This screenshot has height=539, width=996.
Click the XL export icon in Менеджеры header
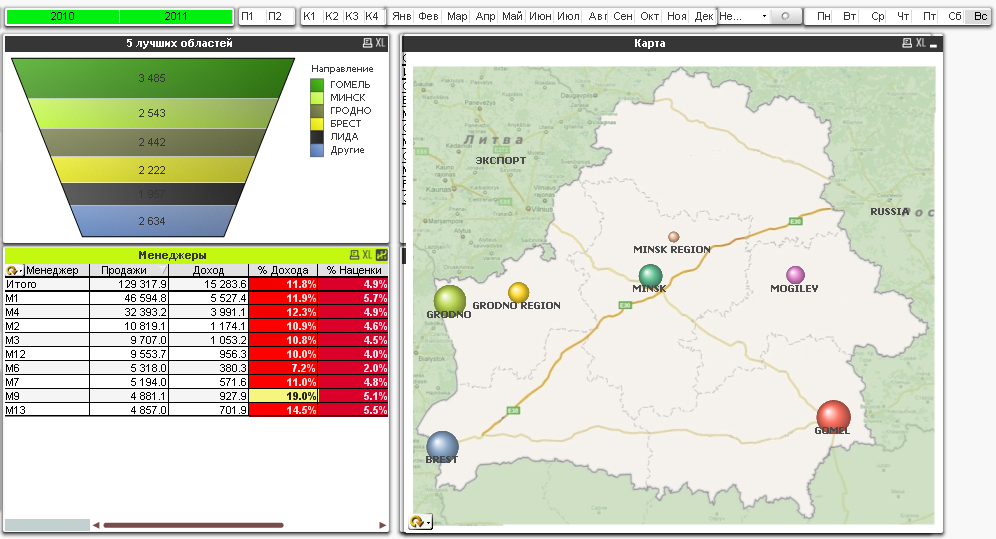click(x=367, y=255)
